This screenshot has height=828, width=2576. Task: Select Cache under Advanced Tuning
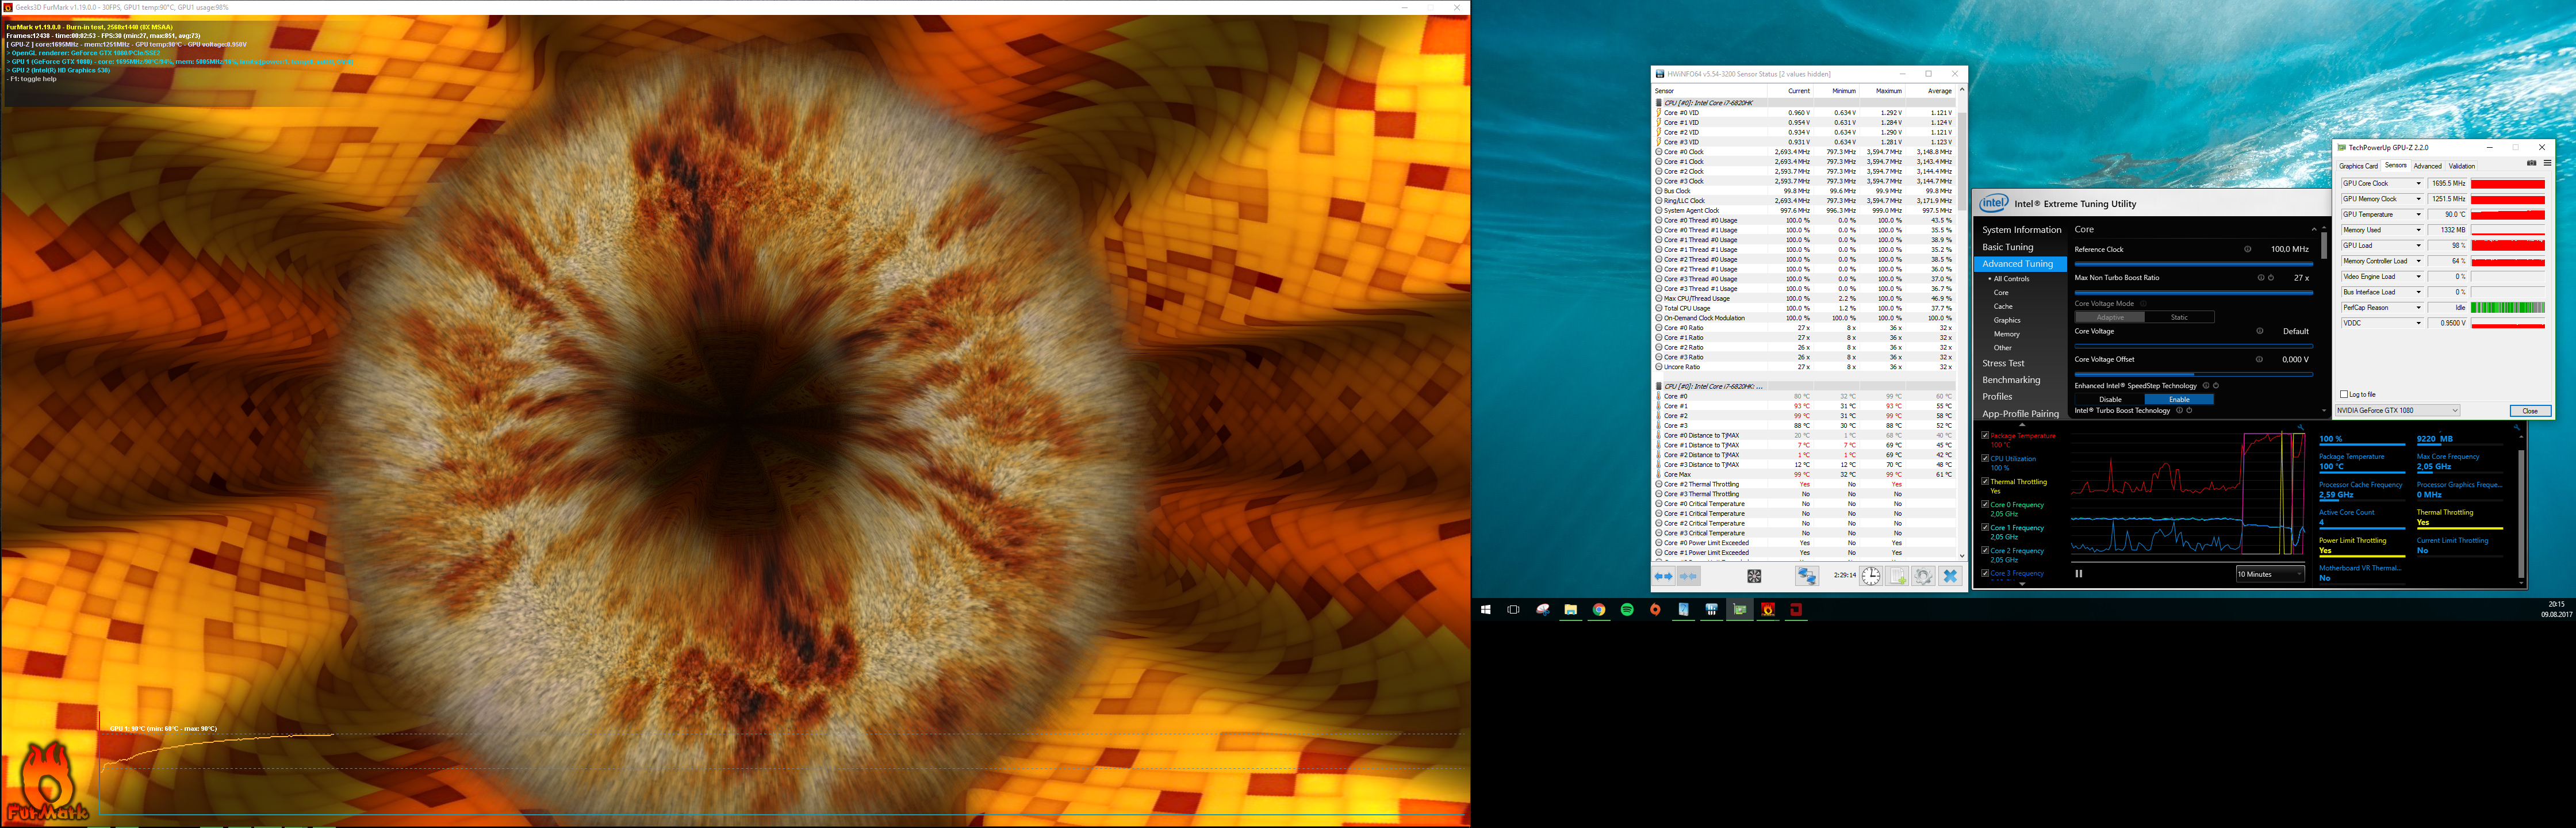tap(2003, 306)
